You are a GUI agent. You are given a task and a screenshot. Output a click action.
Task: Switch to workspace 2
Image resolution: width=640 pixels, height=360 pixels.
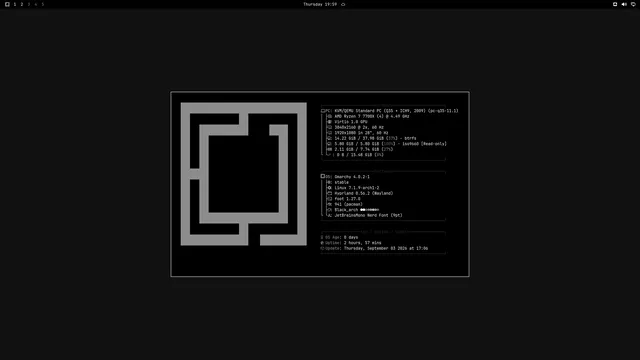22,4
